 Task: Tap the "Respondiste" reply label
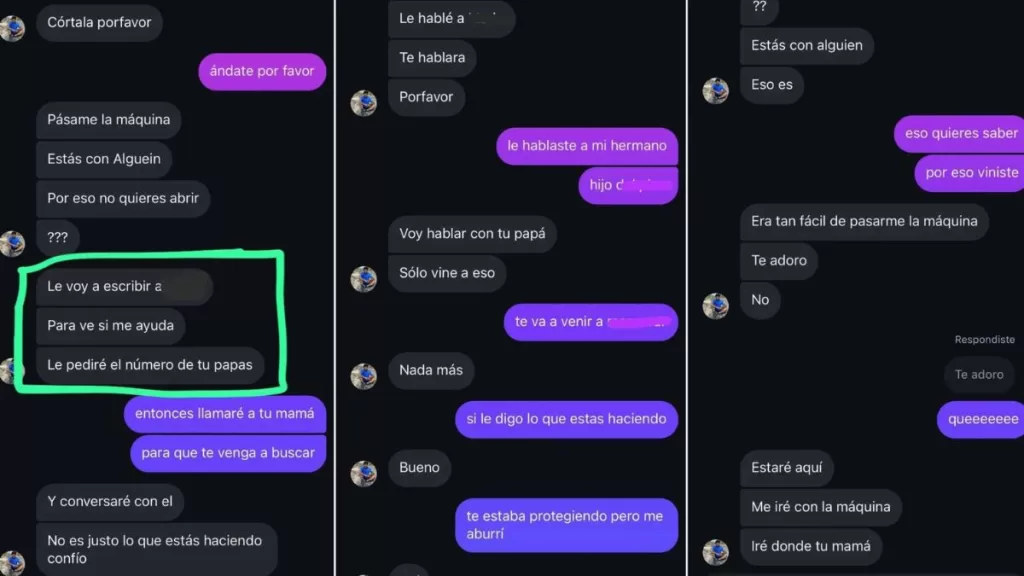click(x=984, y=340)
